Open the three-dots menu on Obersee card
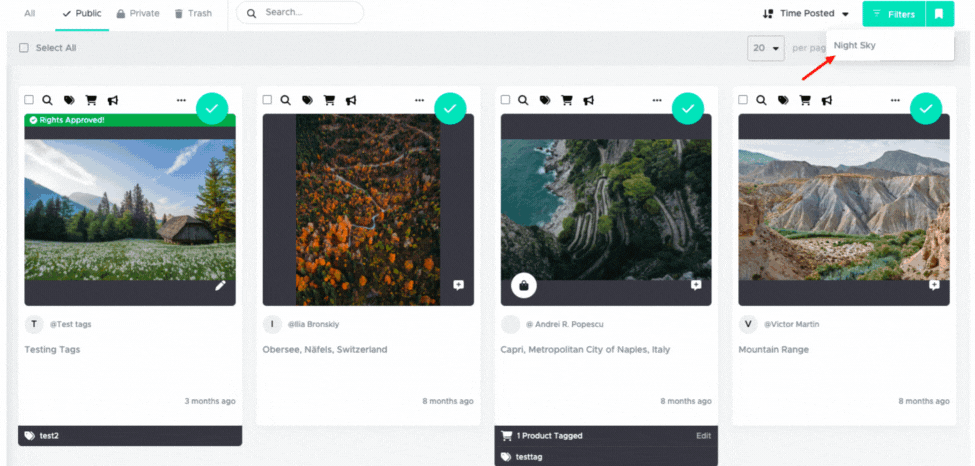This screenshot has height=466, width=975. (x=419, y=100)
